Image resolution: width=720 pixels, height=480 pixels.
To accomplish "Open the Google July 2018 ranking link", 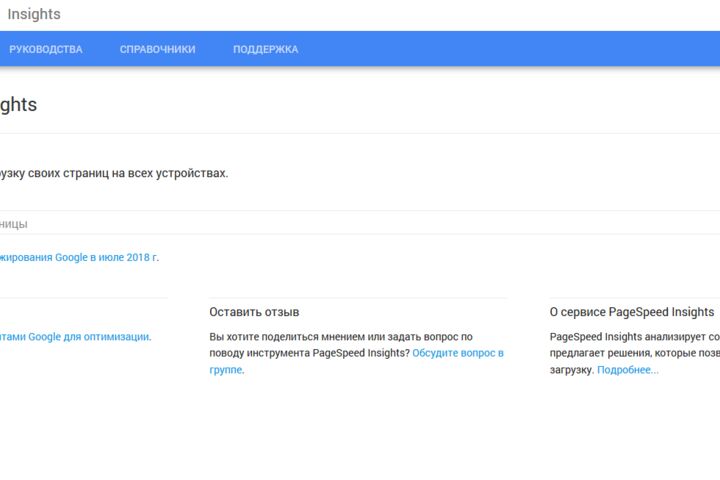I will 79,257.
